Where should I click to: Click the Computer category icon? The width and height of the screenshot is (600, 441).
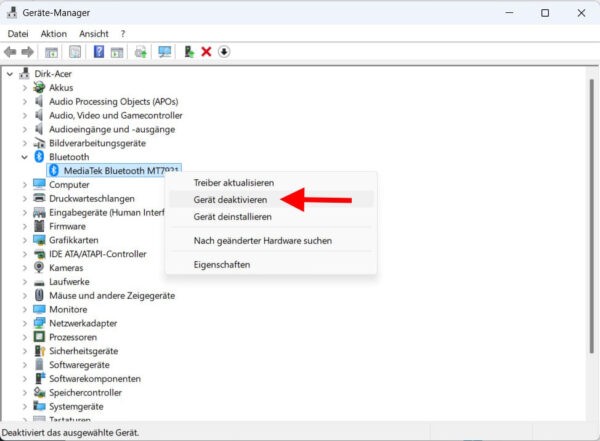pyautogui.click(x=39, y=185)
